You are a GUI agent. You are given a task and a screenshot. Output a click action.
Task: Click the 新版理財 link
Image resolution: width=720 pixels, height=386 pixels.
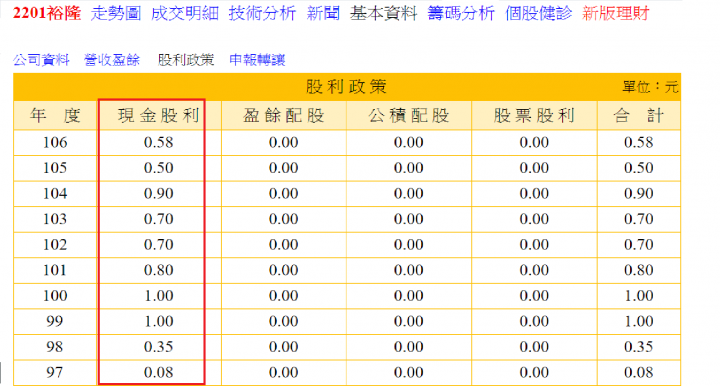(x=616, y=13)
